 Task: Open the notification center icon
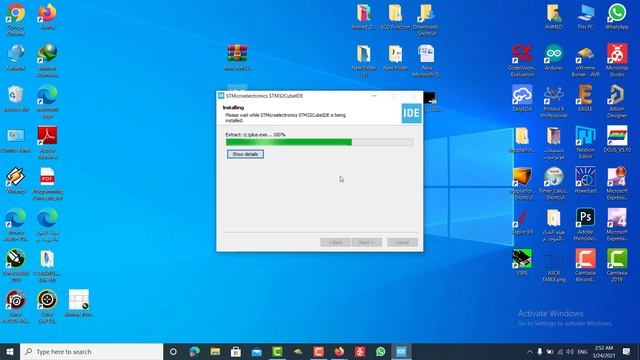627,351
